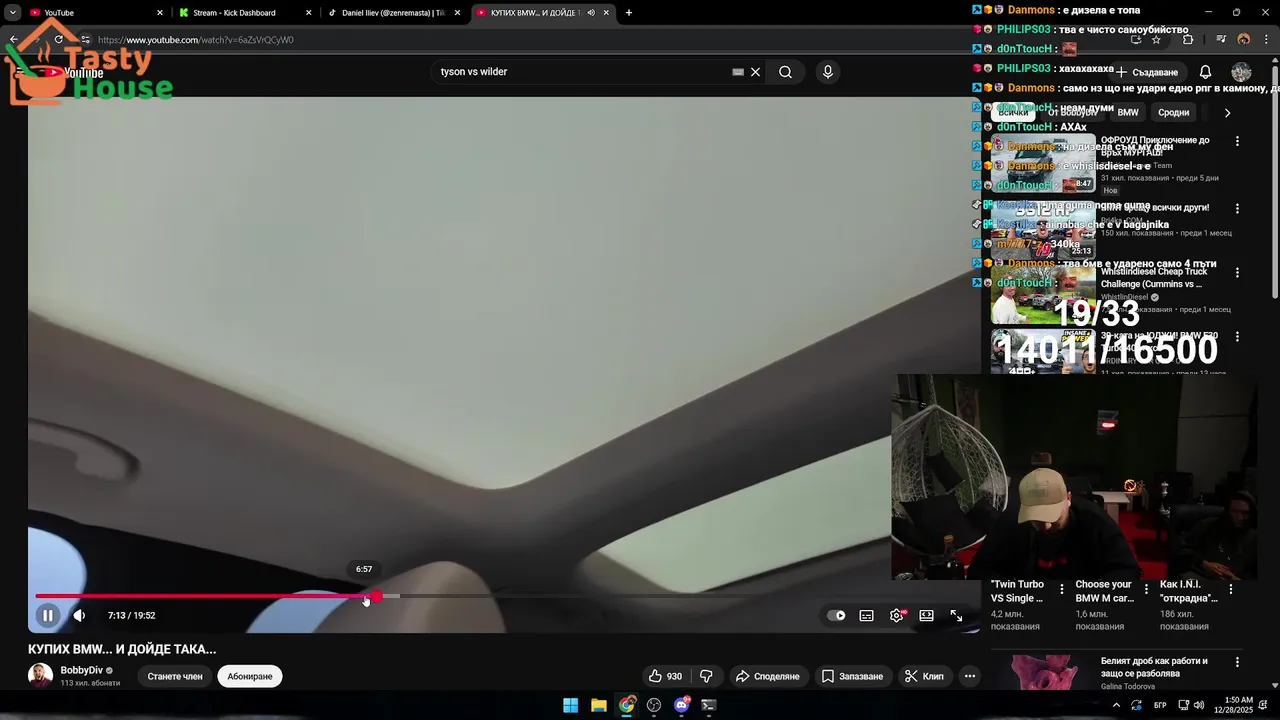Open options for the 150 хил. показвания video
The height and width of the screenshot is (720, 1280).
(x=1237, y=209)
